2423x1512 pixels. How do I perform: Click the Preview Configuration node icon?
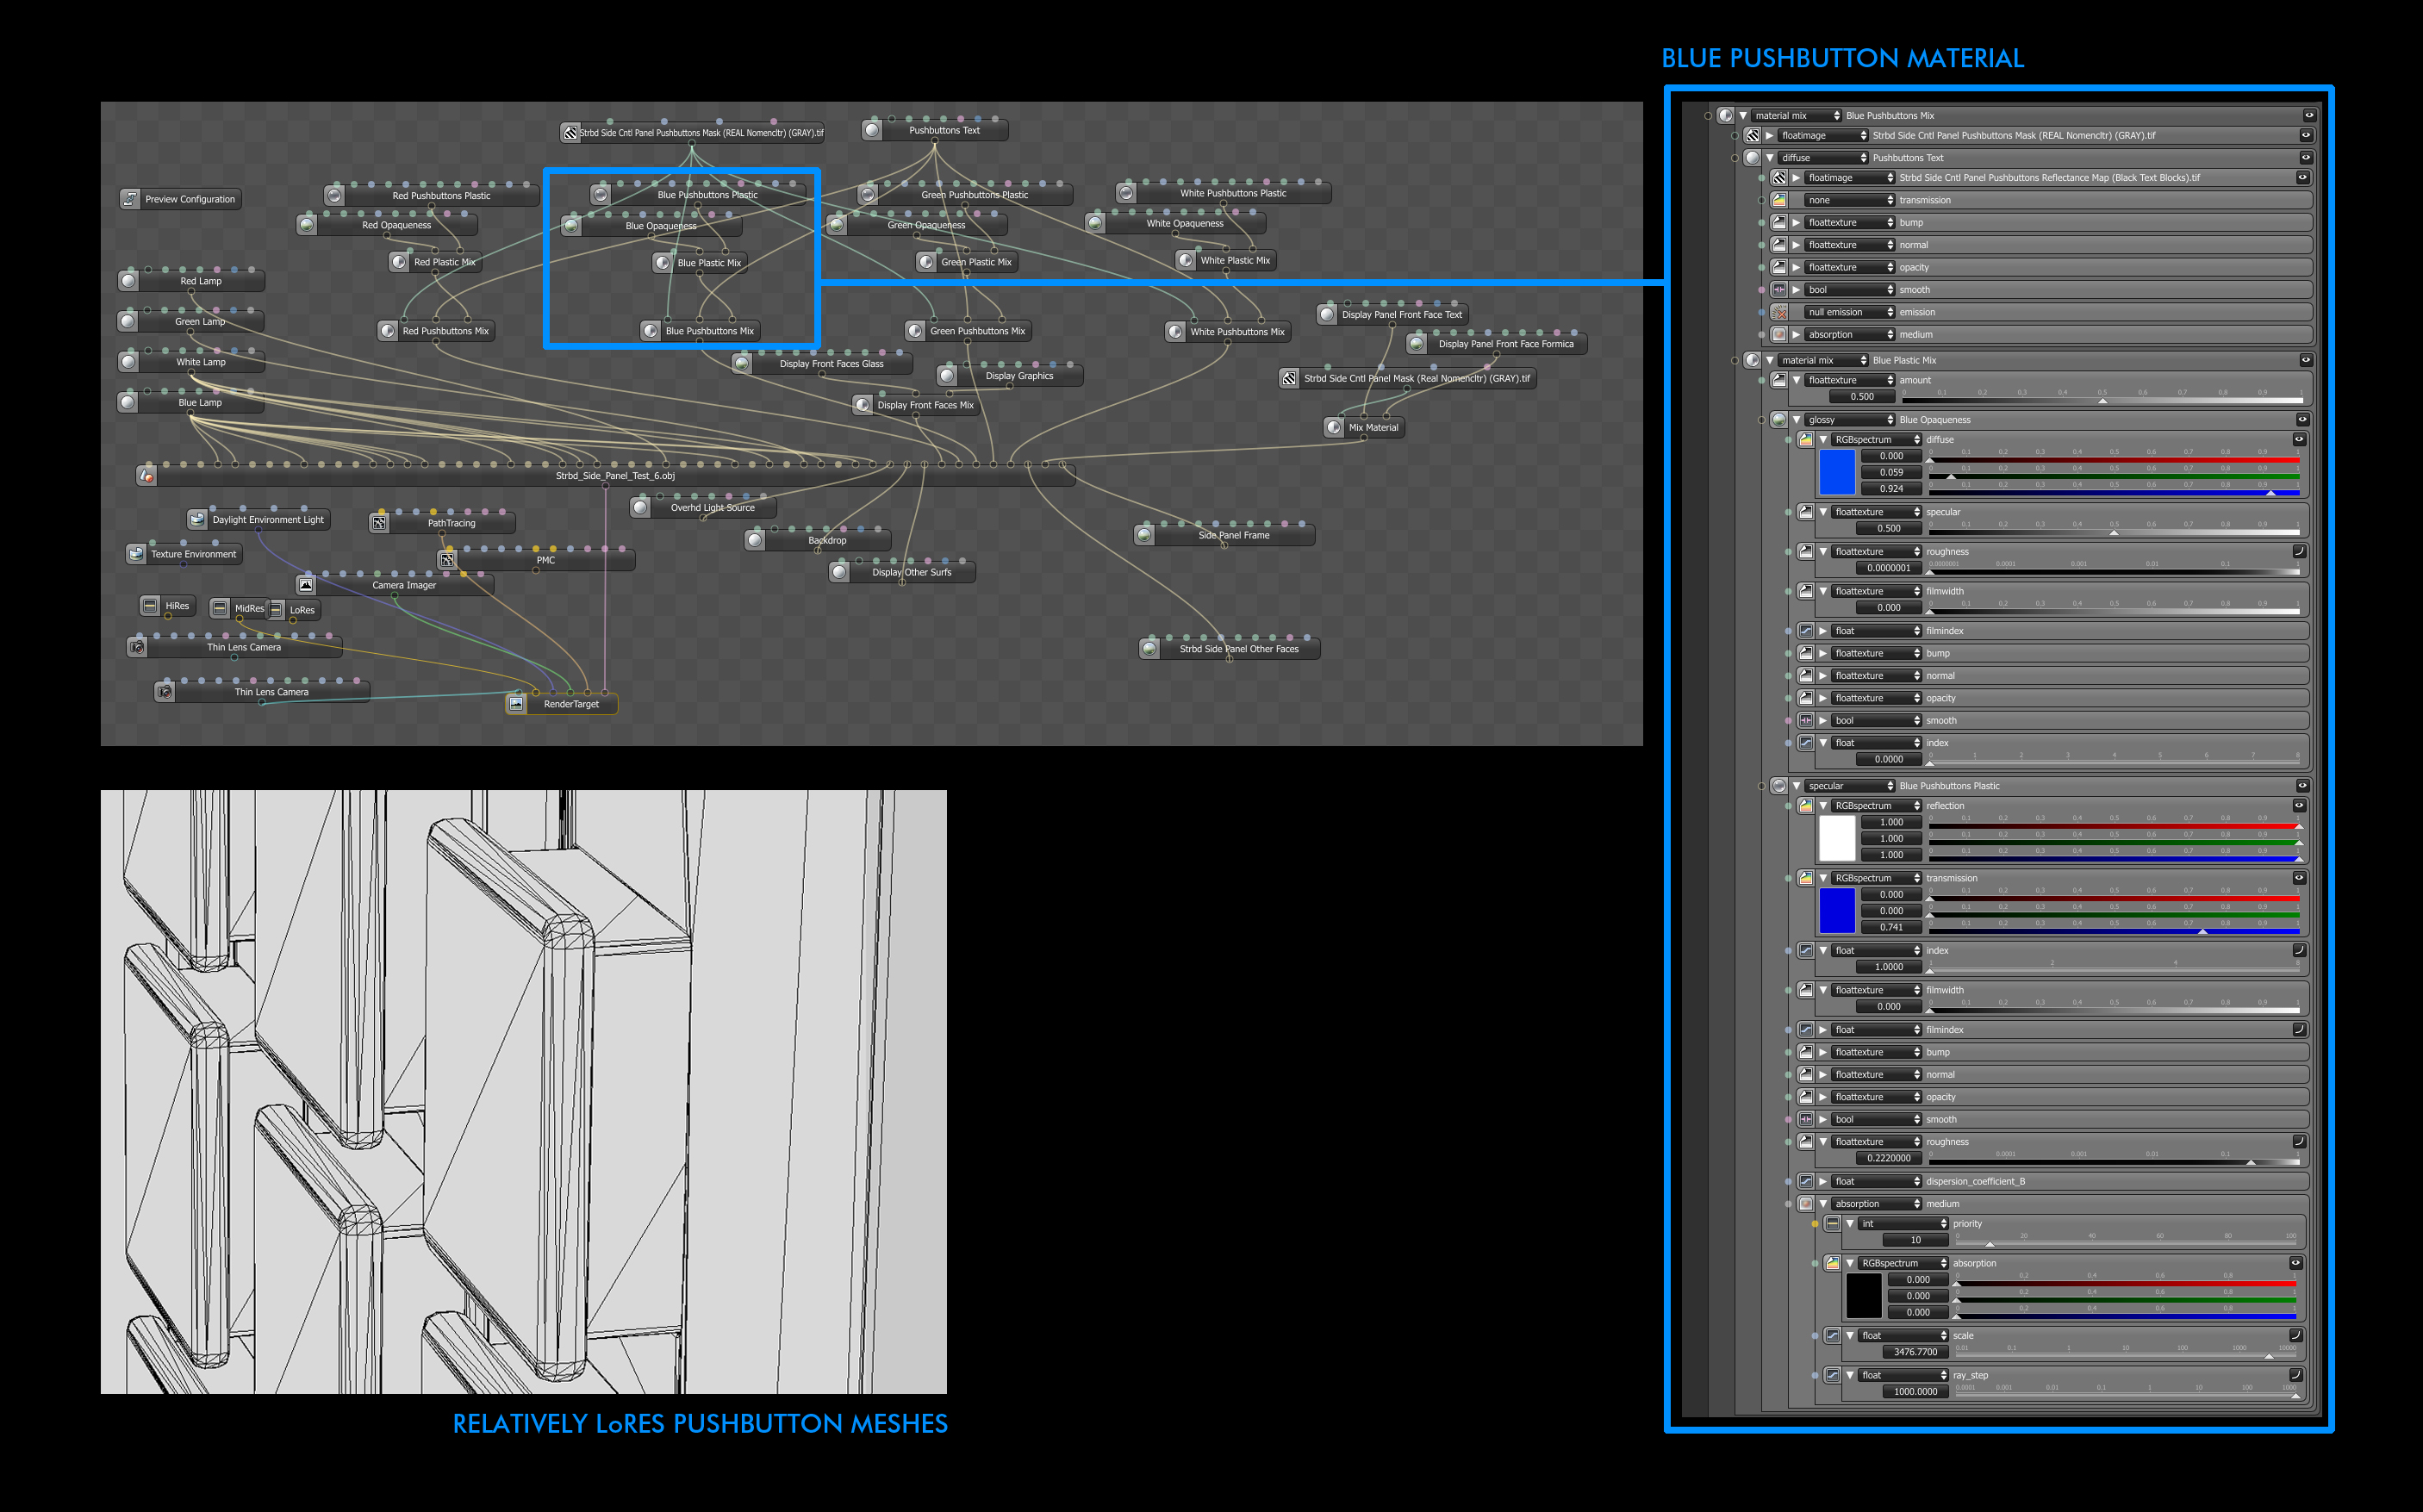(130, 199)
